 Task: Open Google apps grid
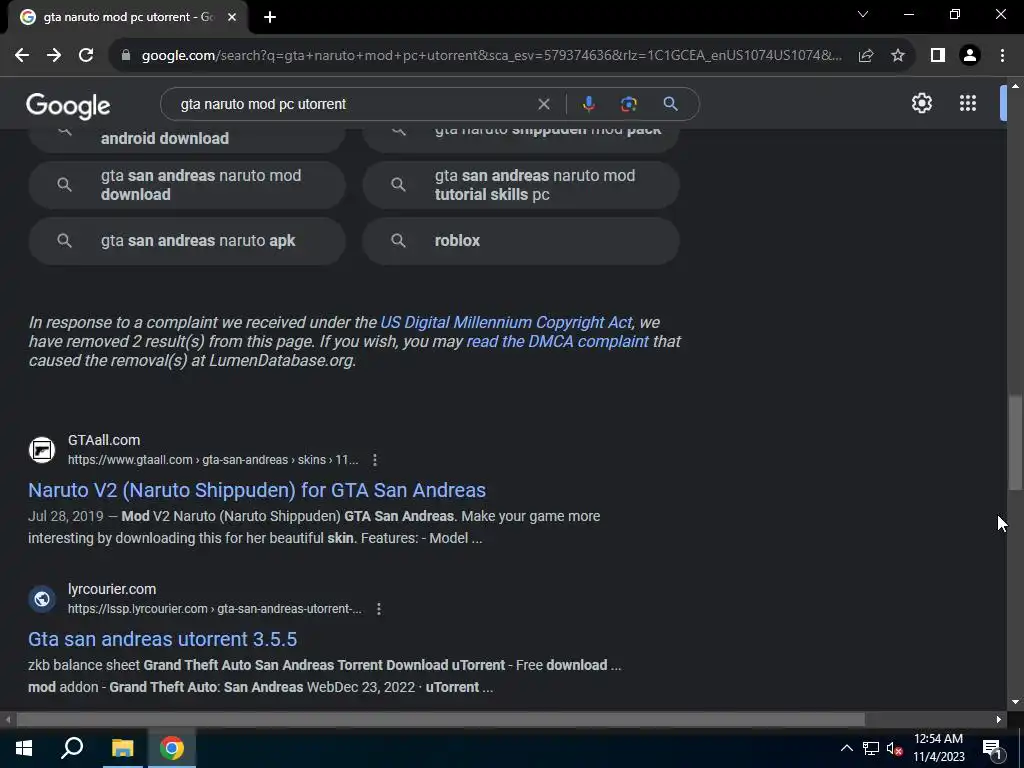pos(968,103)
